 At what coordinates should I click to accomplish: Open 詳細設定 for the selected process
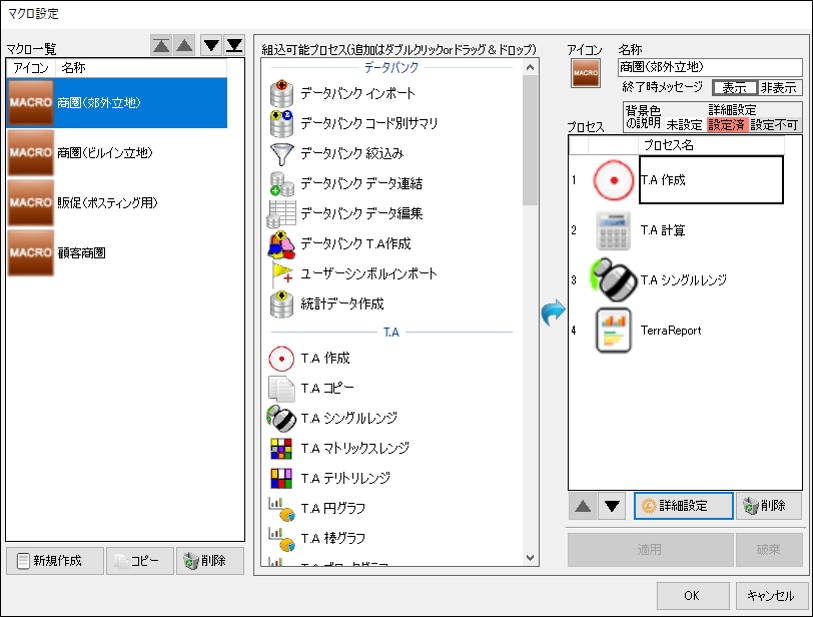pyautogui.click(x=683, y=506)
